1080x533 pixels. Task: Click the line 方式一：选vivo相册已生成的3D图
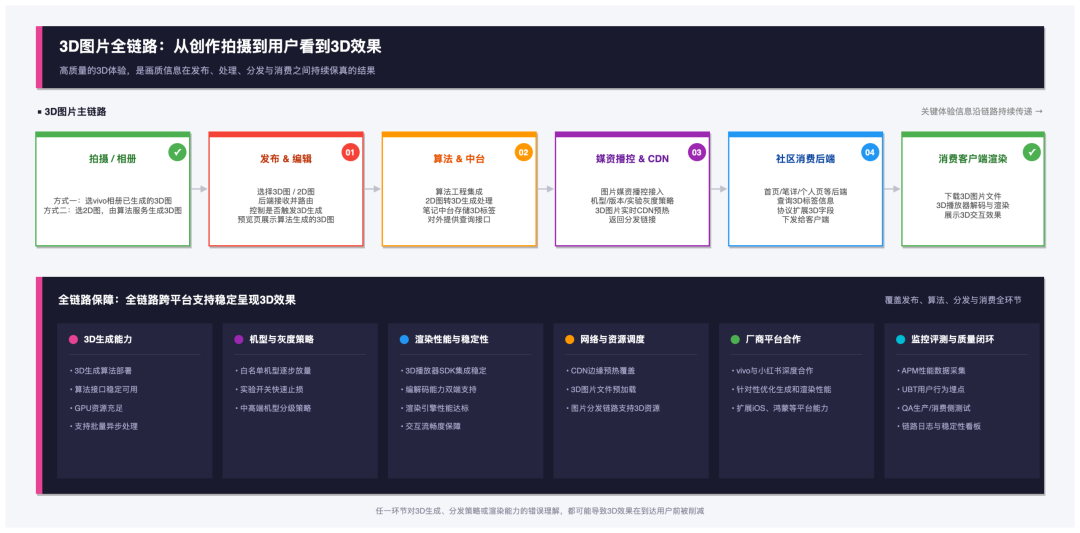point(113,200)
